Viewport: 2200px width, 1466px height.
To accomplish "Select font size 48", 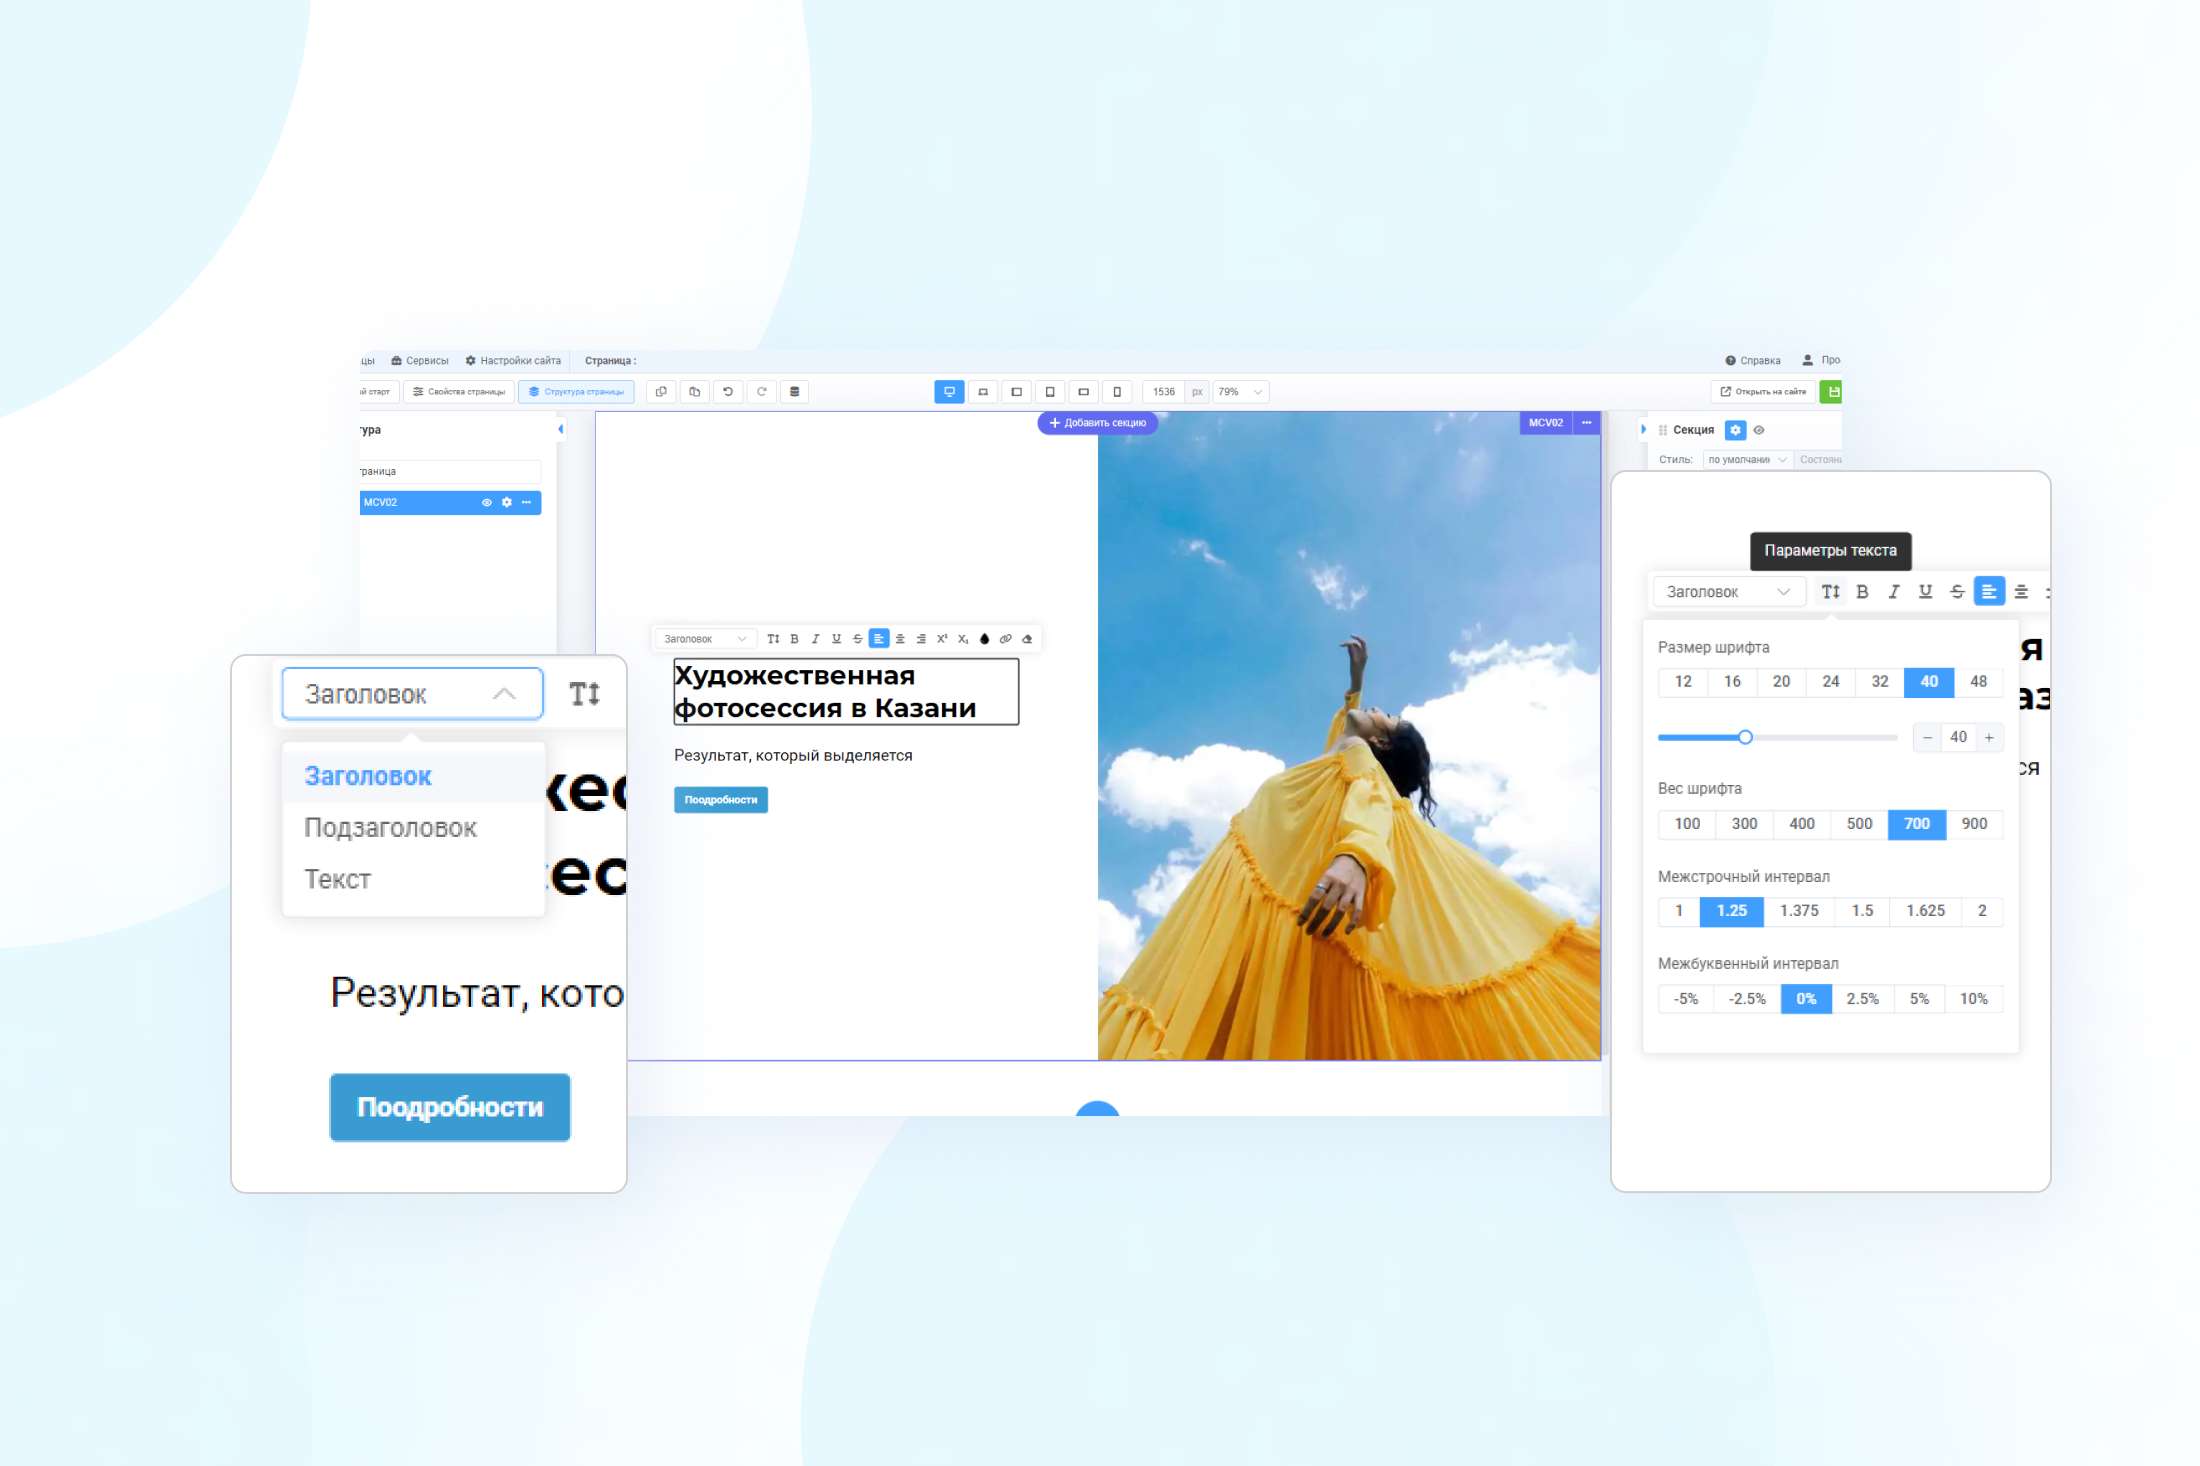I will (x=1978, y=682).
